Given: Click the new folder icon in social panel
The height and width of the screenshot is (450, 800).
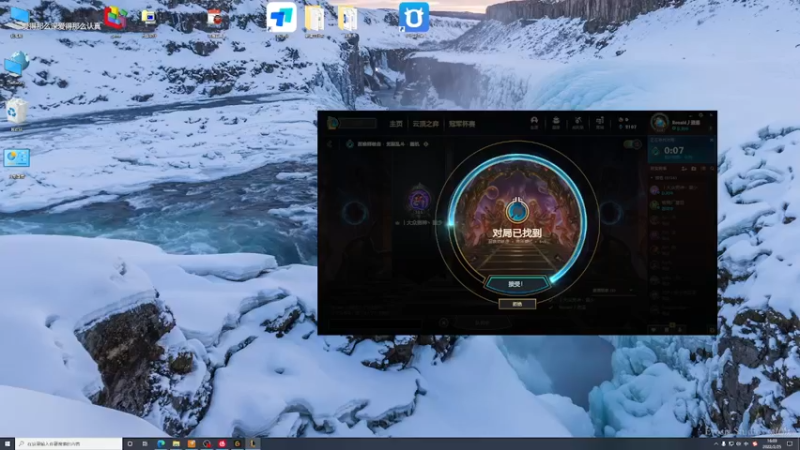Looking at the screenshot, I should (693, 168).
